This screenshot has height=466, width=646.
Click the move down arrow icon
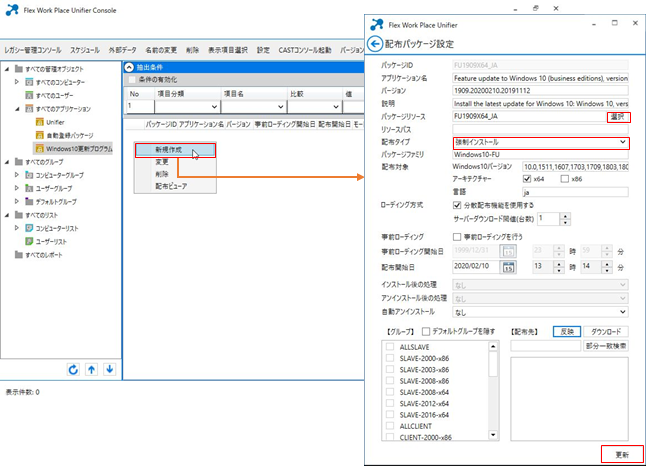[x=110, y=369]
